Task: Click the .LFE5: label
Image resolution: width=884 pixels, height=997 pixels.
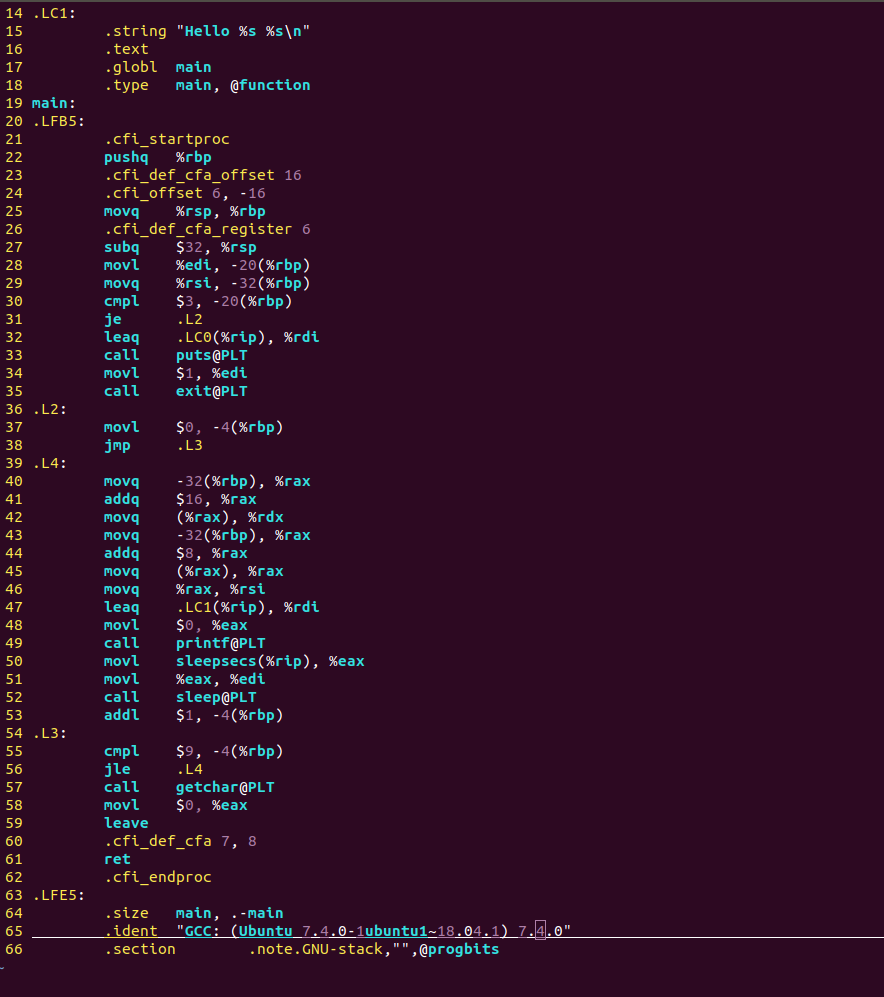Action: pyautogui.click(x=58, y=895)
